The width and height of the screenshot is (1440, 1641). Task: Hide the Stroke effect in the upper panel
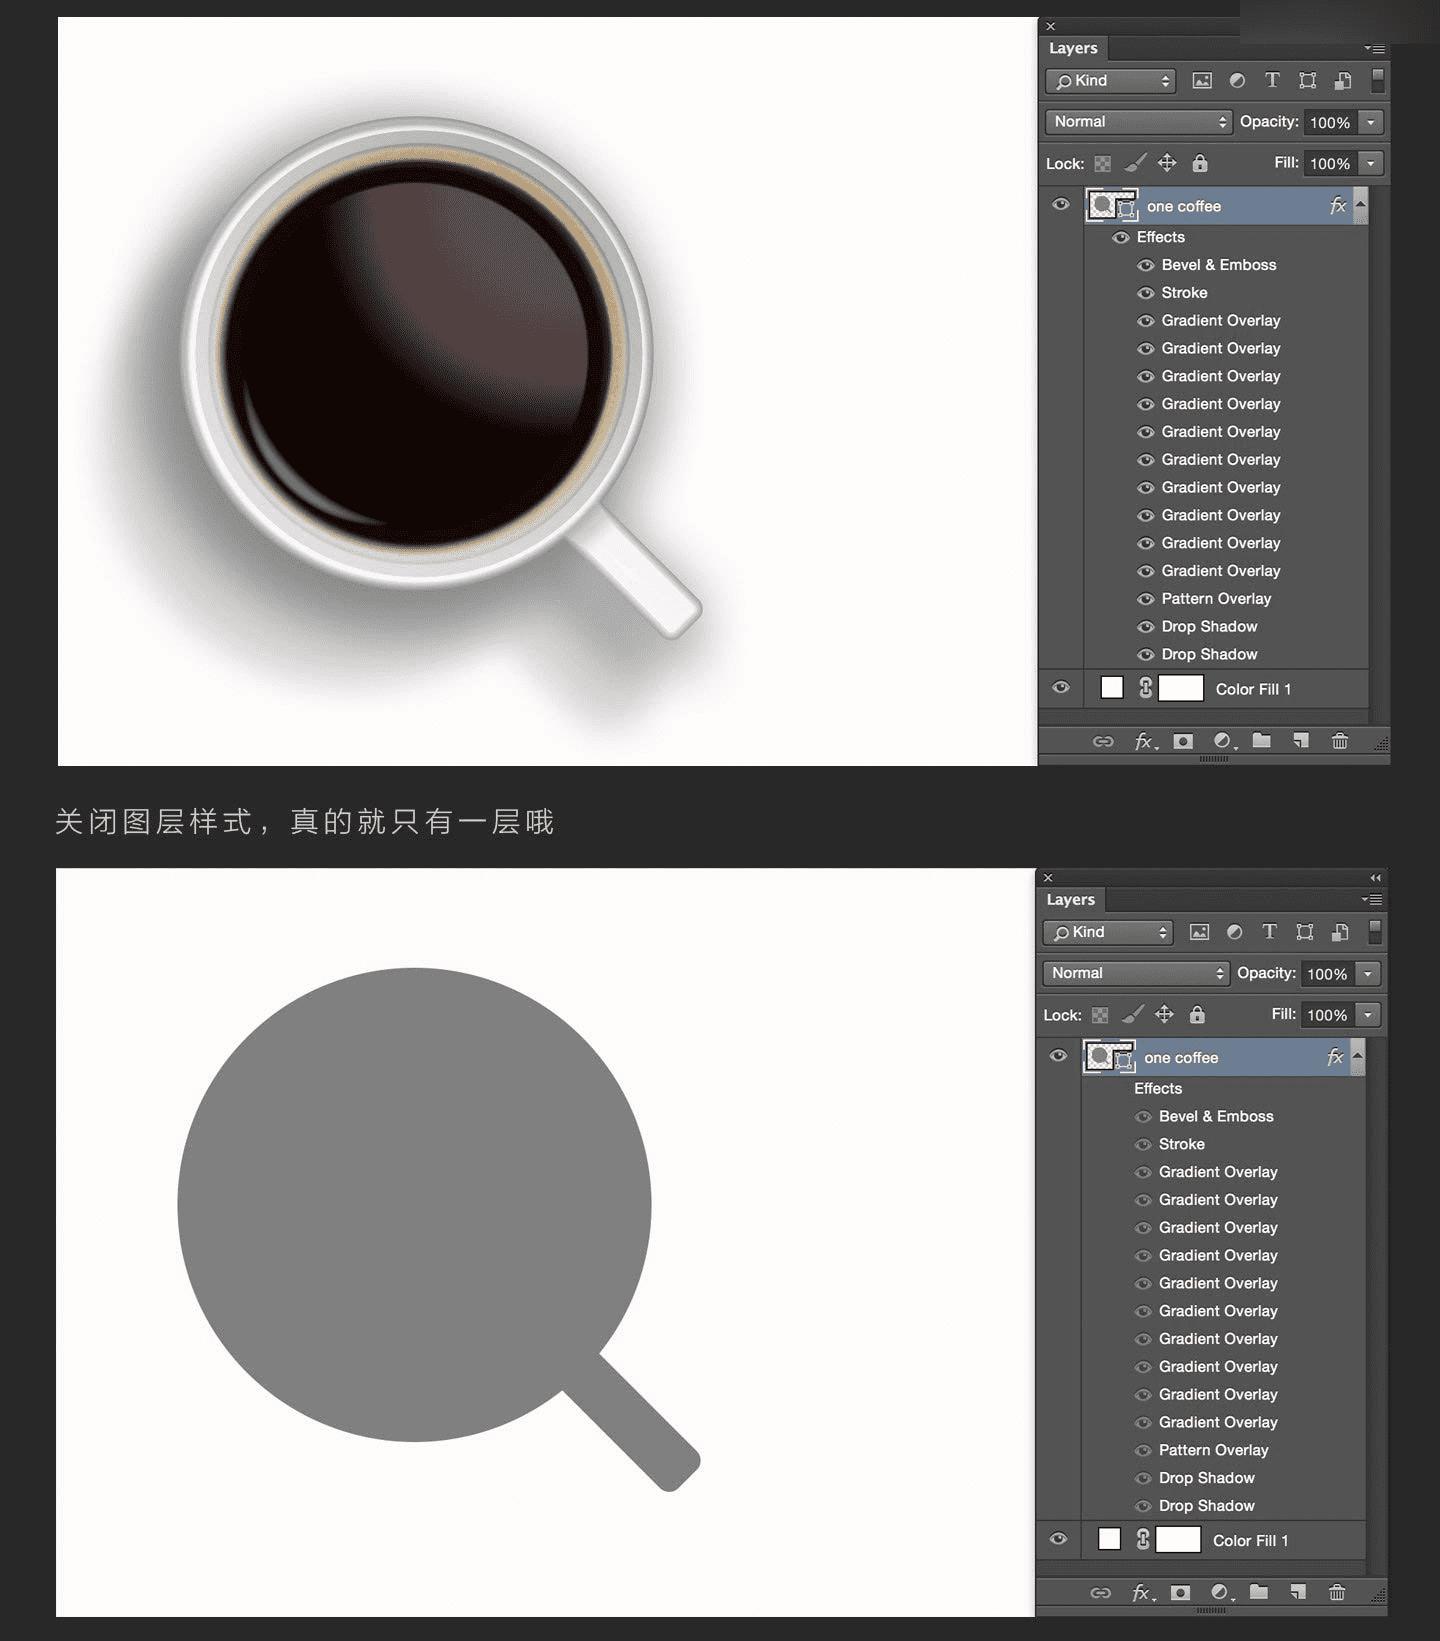(x=1146, y=293)
